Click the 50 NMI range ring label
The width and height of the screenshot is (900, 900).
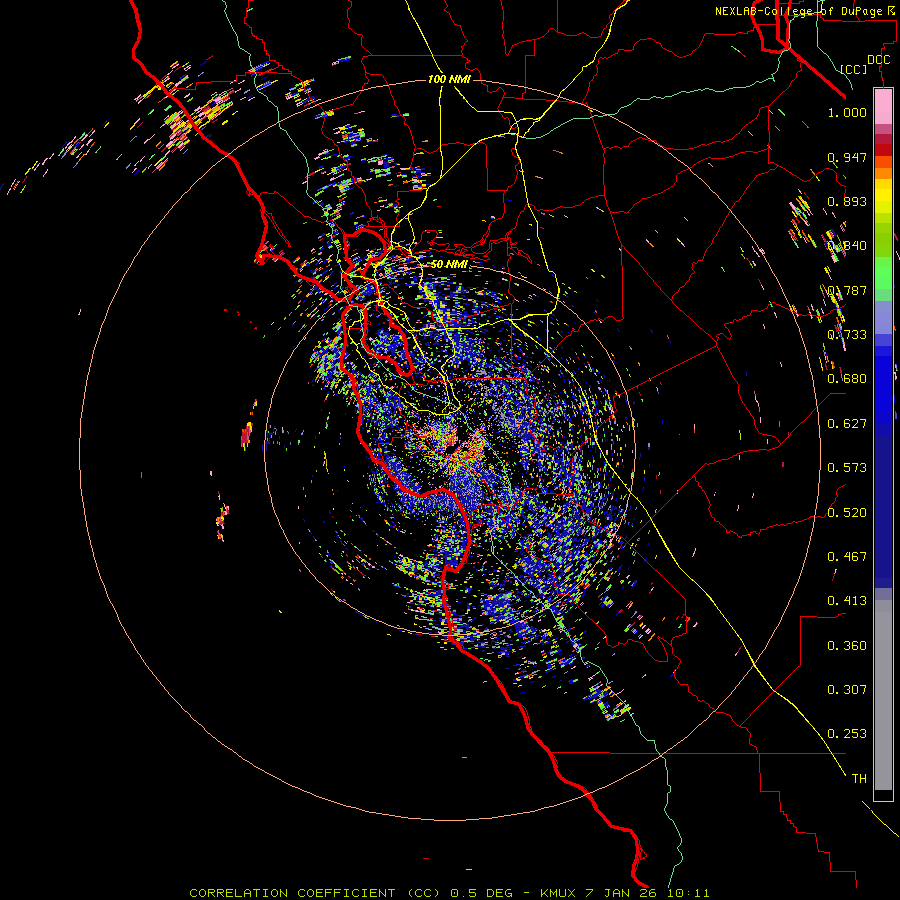point(449,264)
